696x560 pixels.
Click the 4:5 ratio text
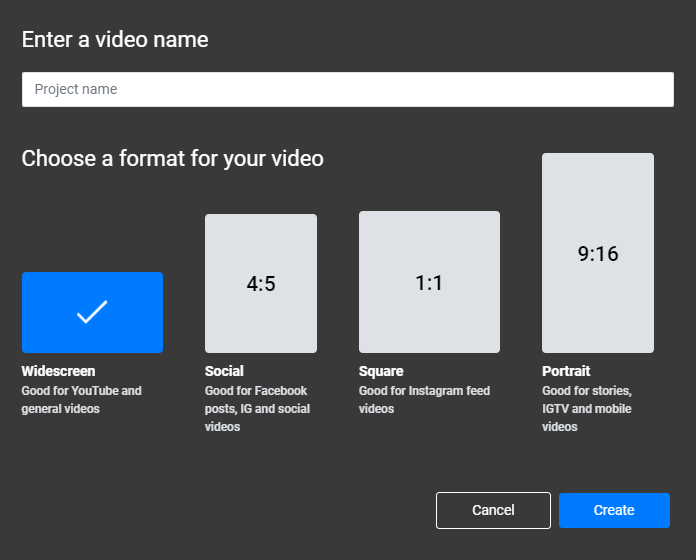pyautogui.click(x=261, y=284)
